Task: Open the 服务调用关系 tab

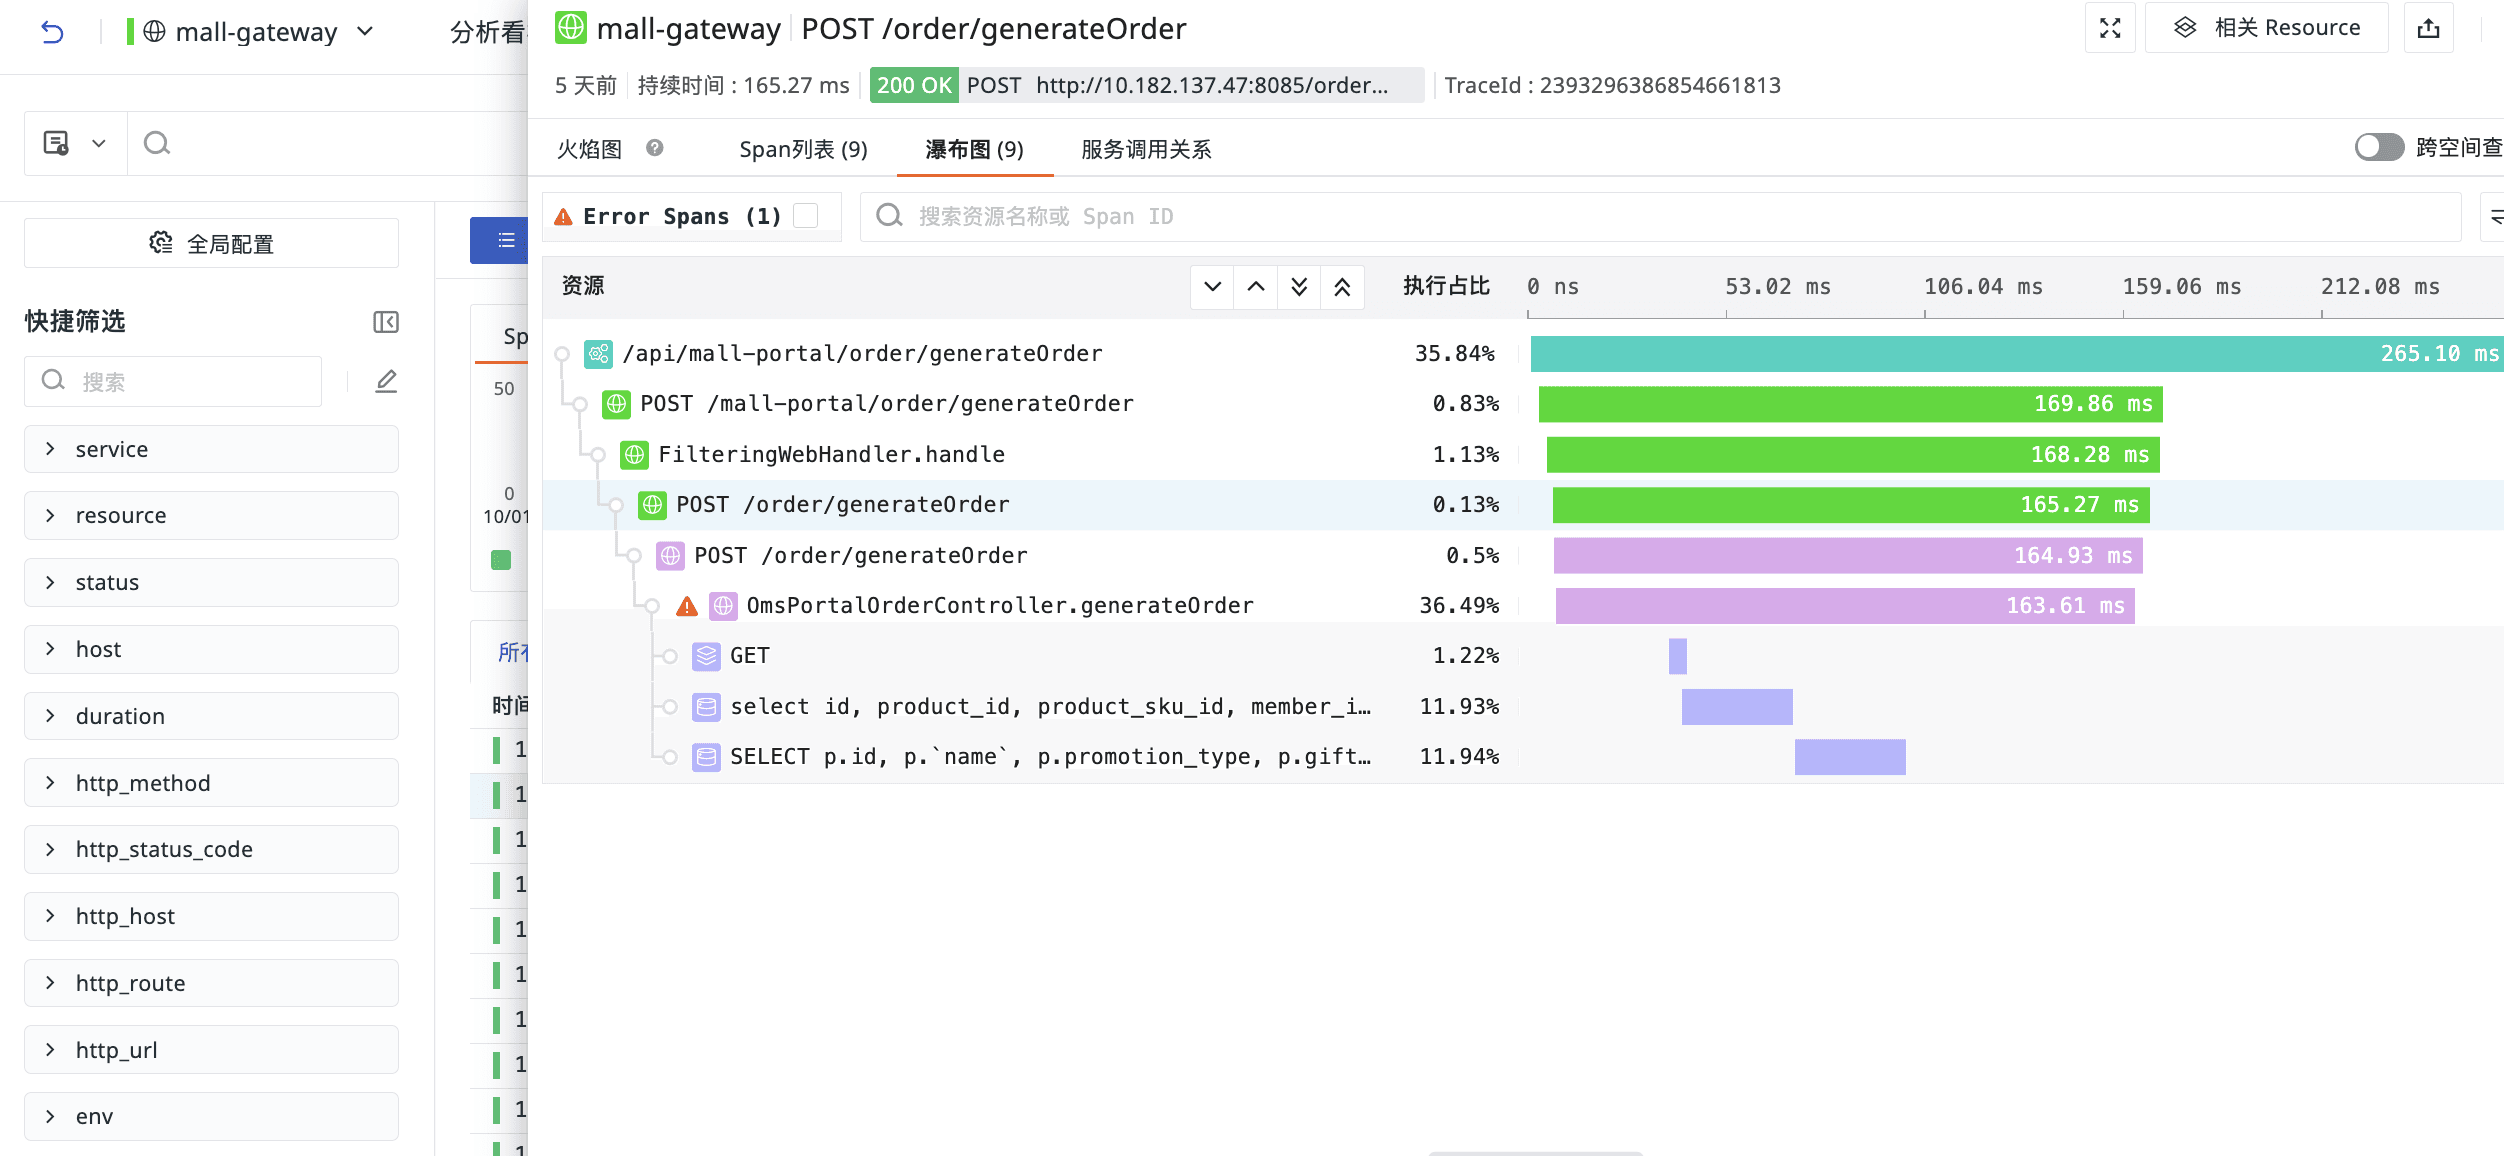Action: [1146, 149]
